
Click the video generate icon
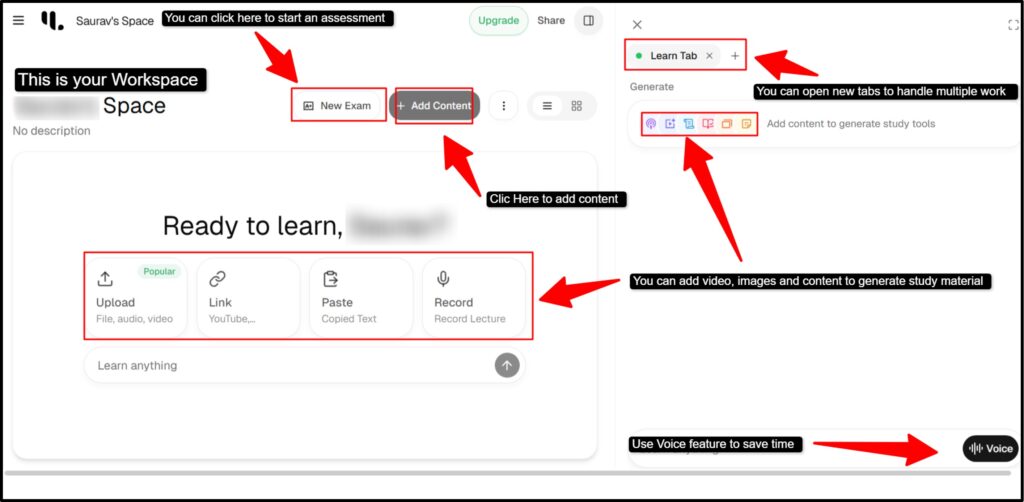pos(670,123)
